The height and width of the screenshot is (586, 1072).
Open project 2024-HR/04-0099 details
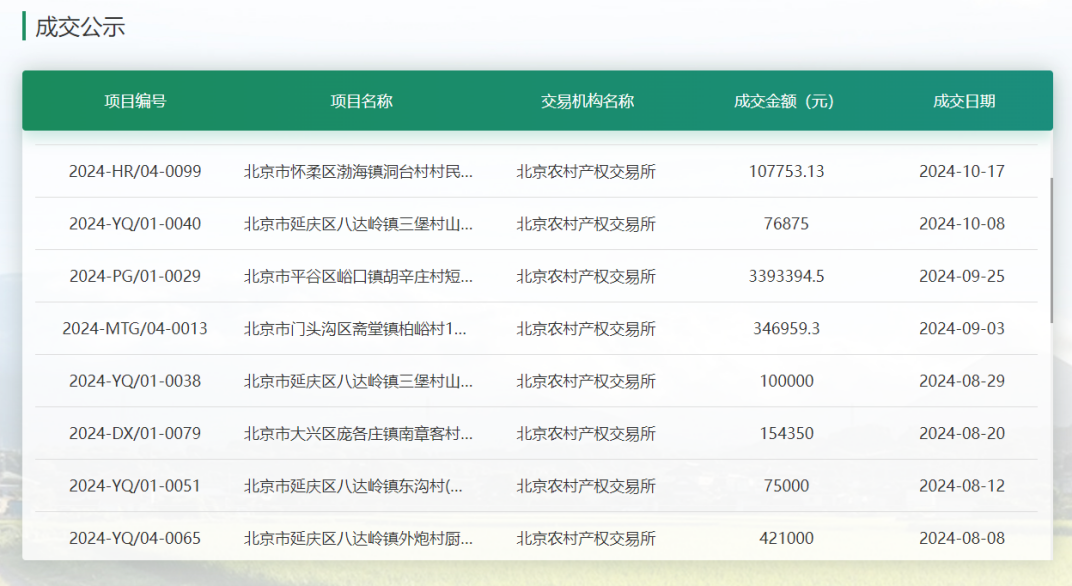[x=133, y=170]
